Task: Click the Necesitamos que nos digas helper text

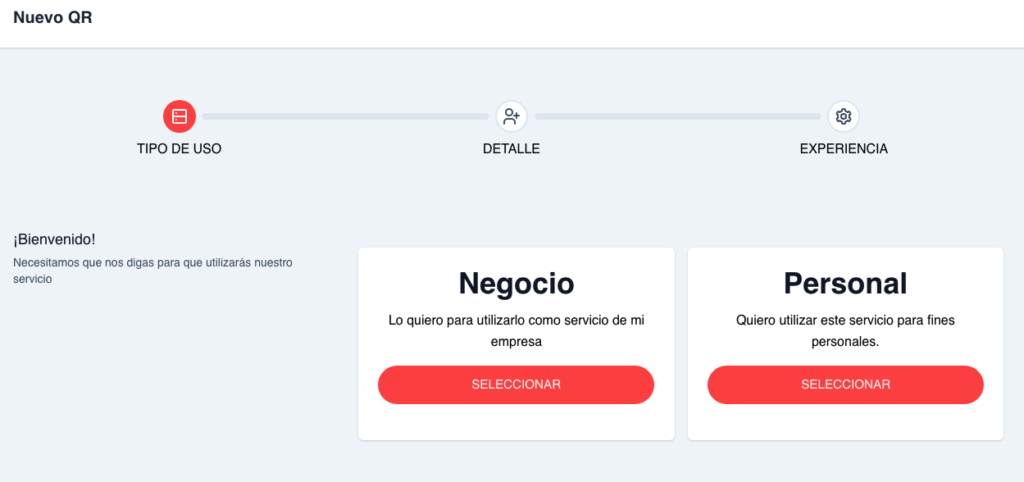Action: pyautogui.click(x=153, y=270)
